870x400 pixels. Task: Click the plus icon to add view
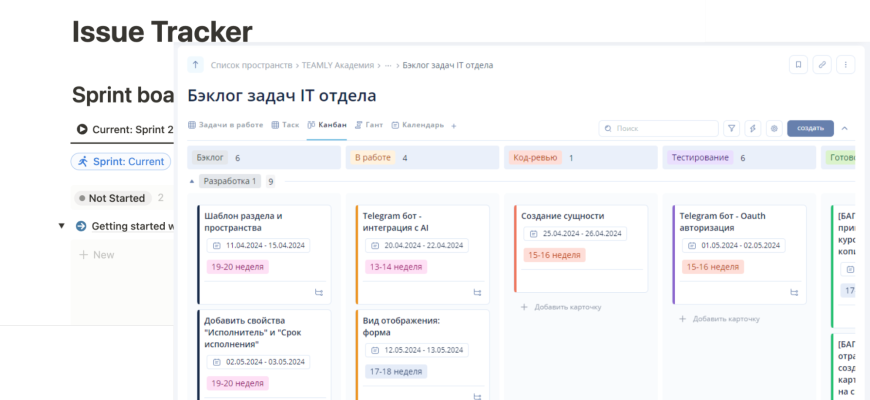(x=453, y=126)
